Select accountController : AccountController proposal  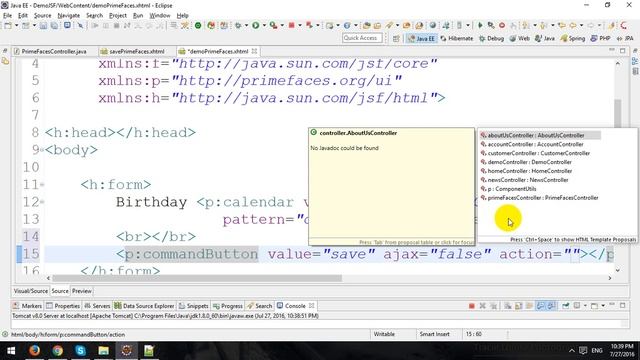click(x=532, y=144)
